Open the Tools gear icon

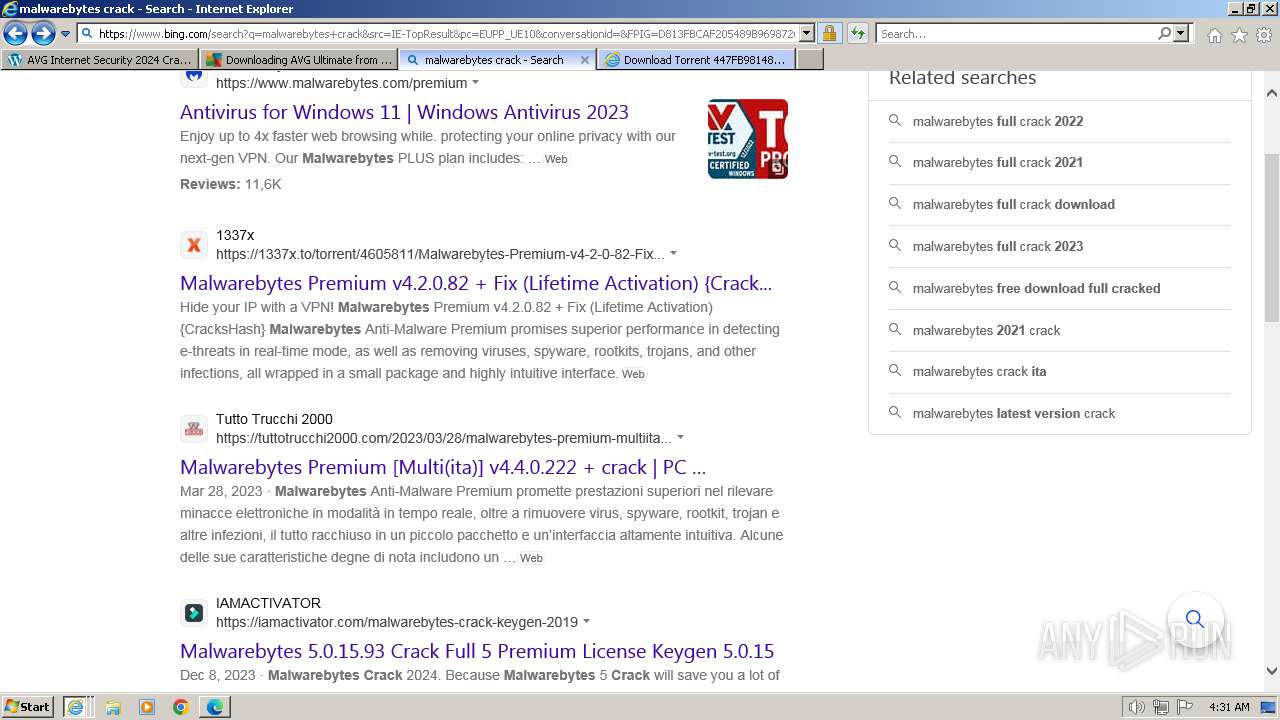[x=1264, y=35]
